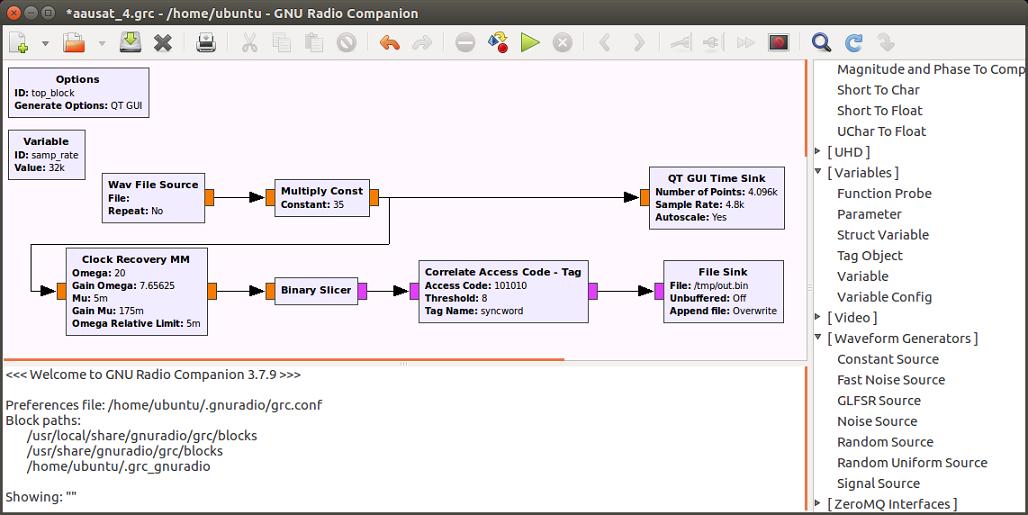Execute the flow graph with green play button
1028x515 pixels.
click(530, 43)
